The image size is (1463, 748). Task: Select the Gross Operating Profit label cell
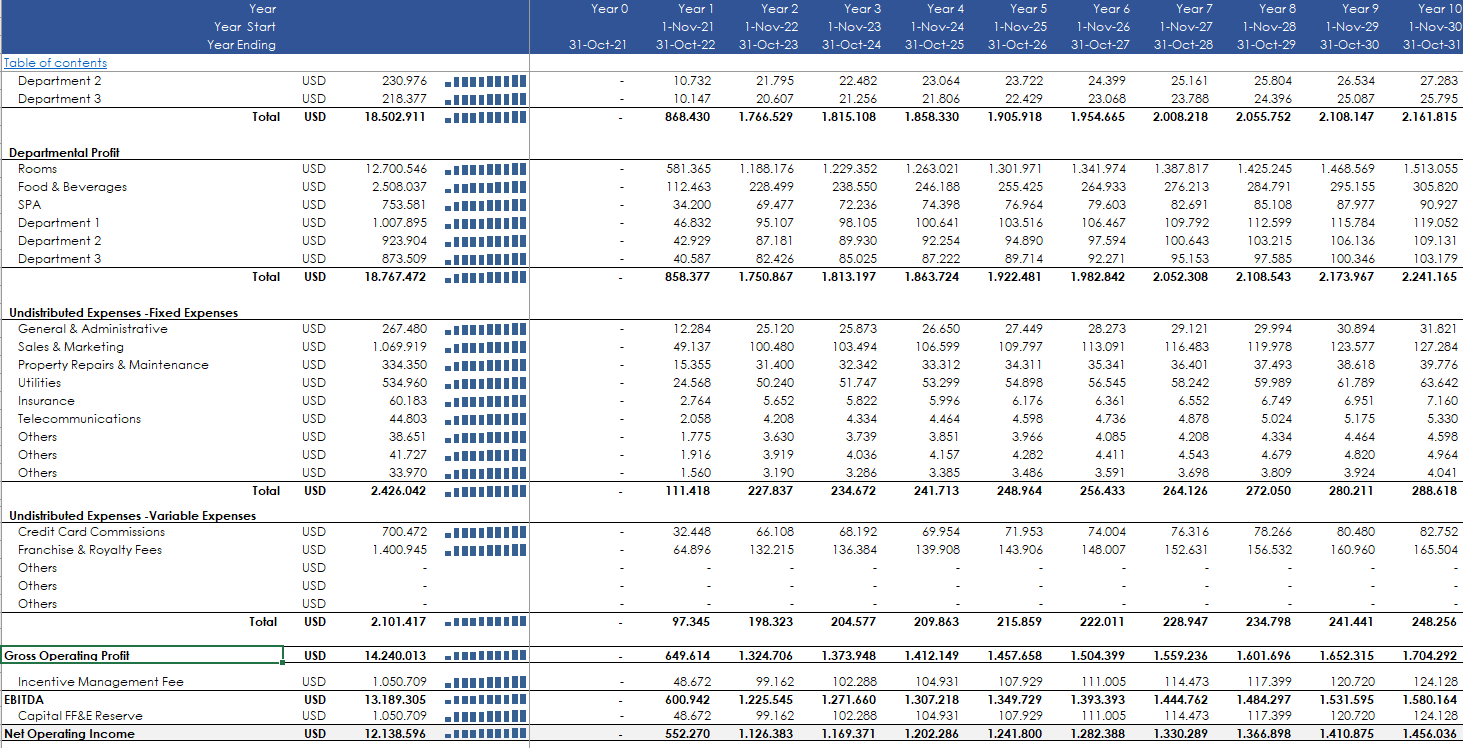[x=142, y=656]
